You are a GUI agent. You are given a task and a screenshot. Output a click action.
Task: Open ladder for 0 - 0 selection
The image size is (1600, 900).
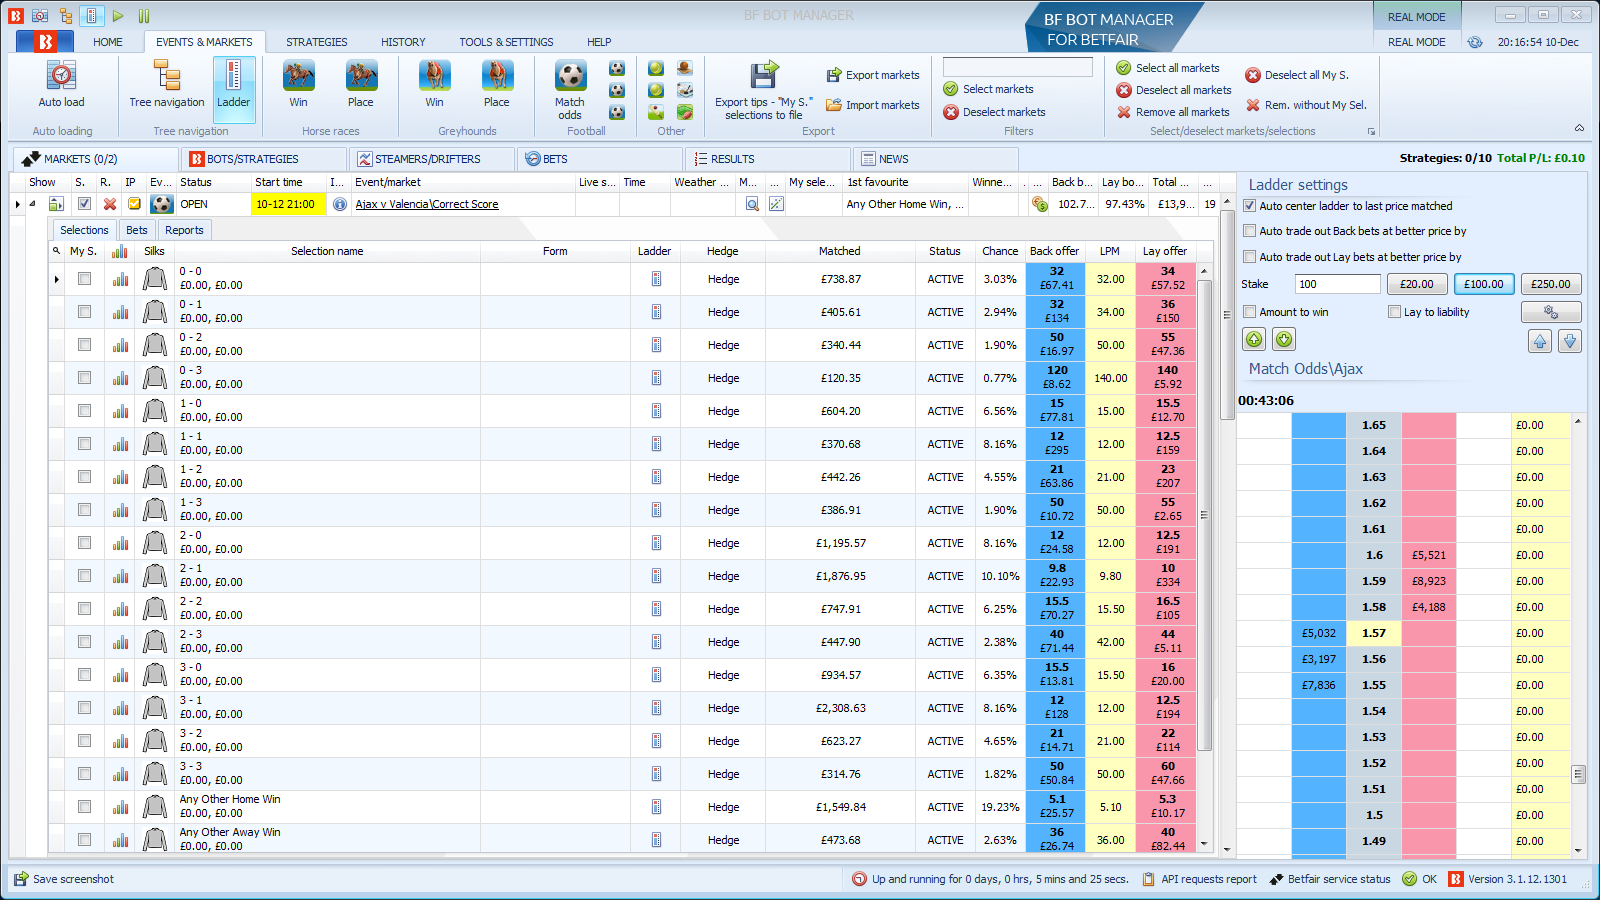[656, 279]
